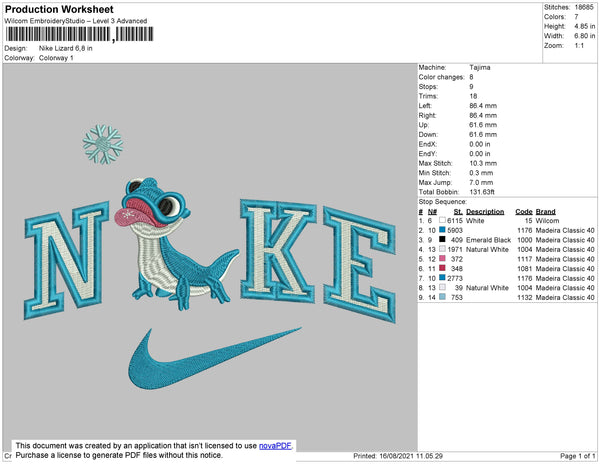Select the Max Stitch value '10.3 mm'
Screen dimensions: 600x464
point(483,163)
